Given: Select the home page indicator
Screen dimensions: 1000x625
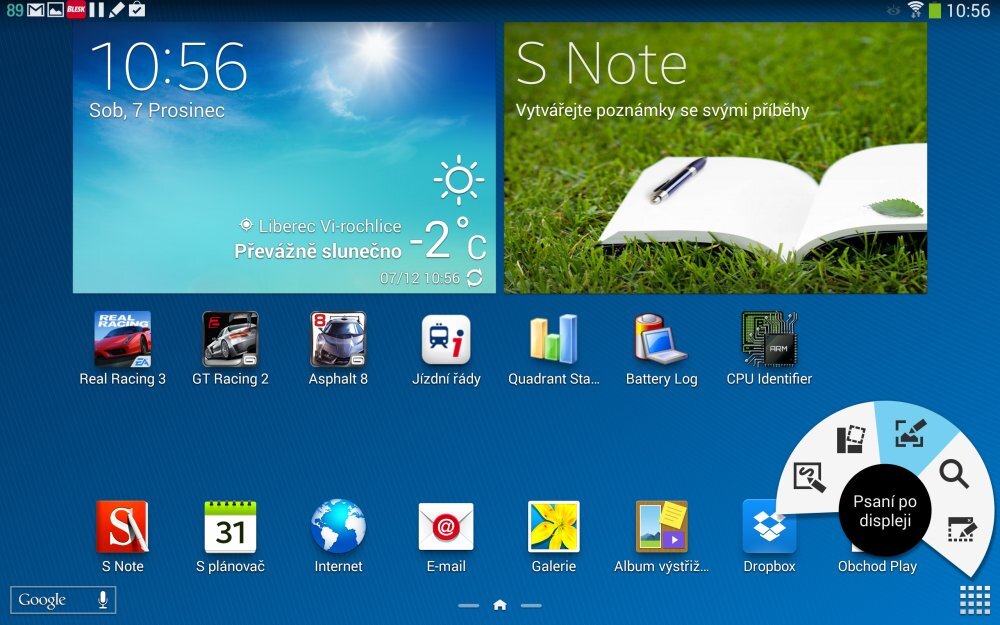Looking at the screenshot, I should [x=500, y=605].
